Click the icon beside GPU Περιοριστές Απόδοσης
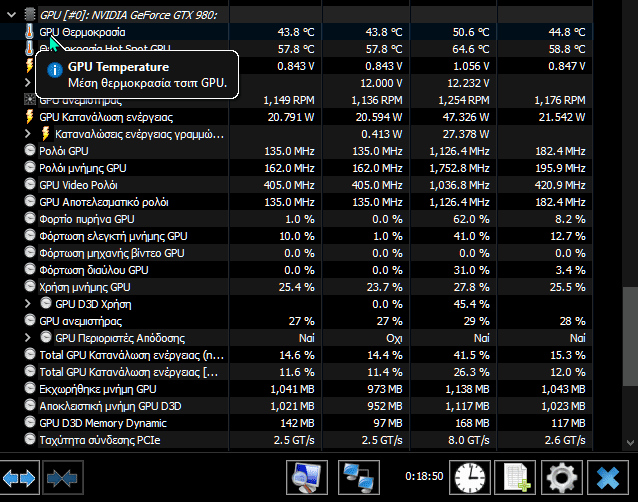Viewport: 638px width, 502px height. [x=46, y=338]
